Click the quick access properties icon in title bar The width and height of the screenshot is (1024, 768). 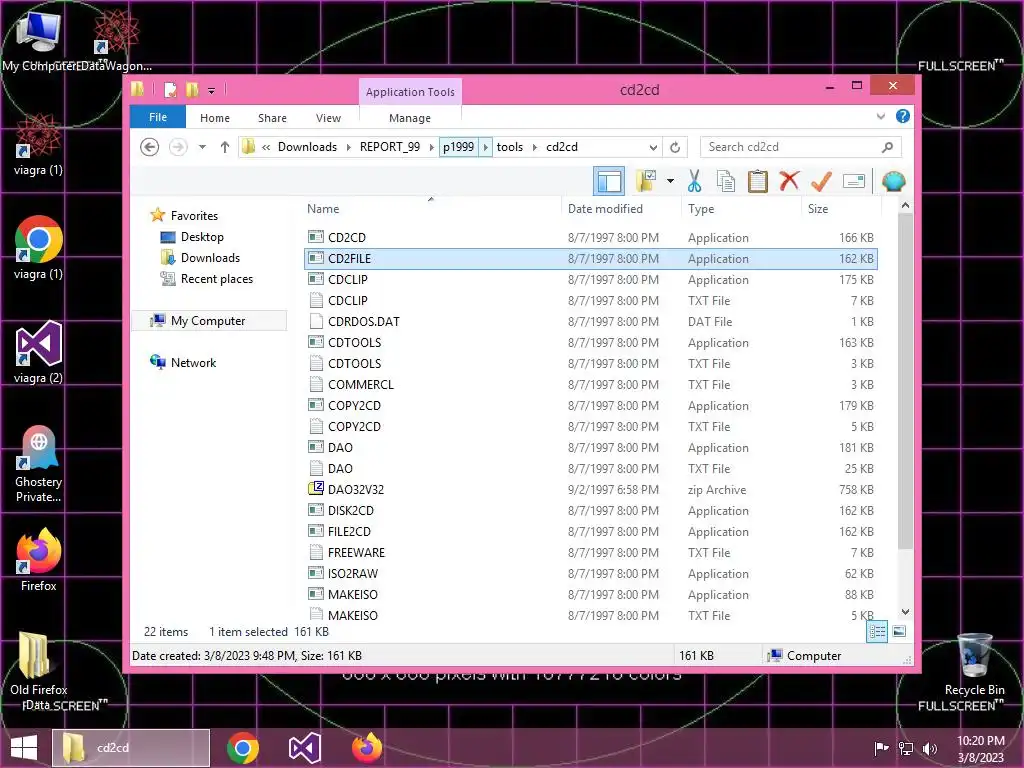170,89
